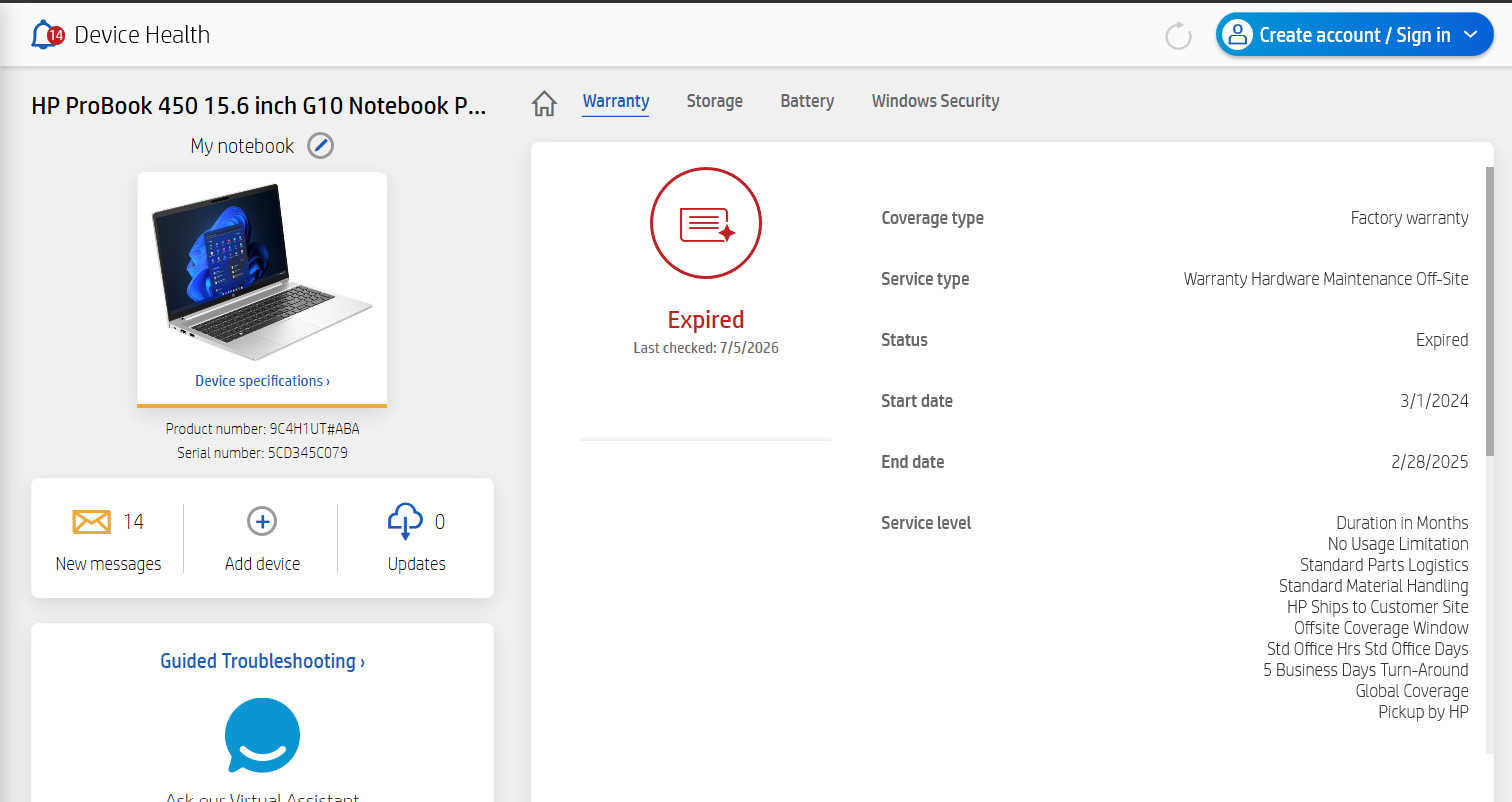Open the Guided Troubleshooting link

tap(262, 661)
